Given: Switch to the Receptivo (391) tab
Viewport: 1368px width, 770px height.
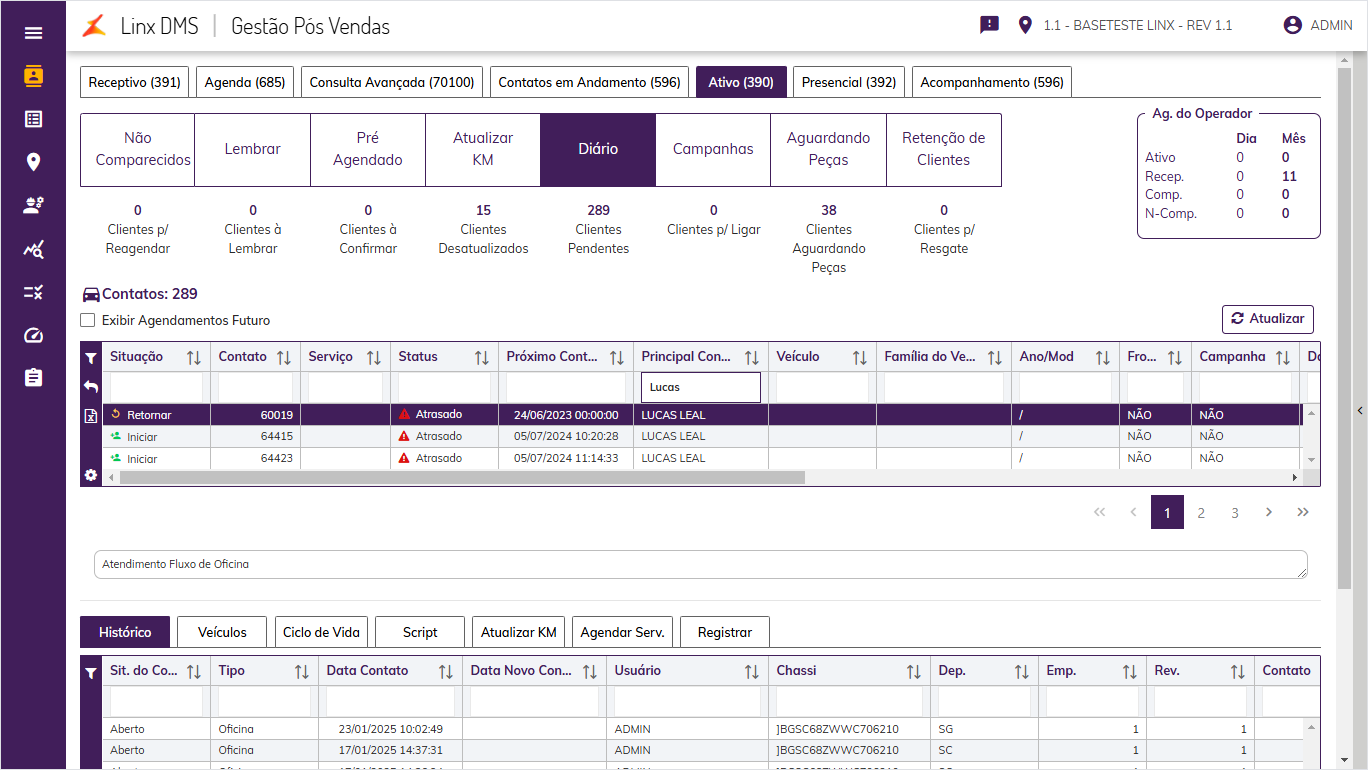Looking at the screenshot, I should [135, 82].
